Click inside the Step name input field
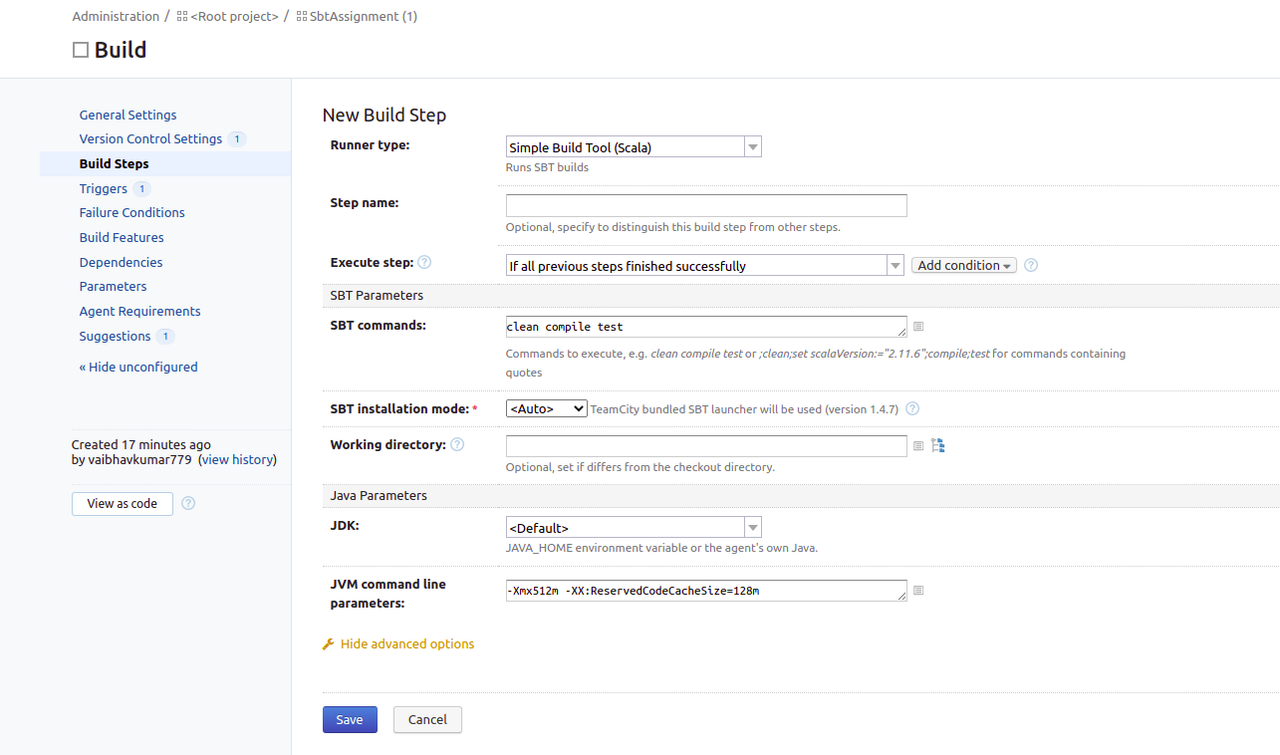Viewport: 1280px width, 755px height. tap(705, 205)
